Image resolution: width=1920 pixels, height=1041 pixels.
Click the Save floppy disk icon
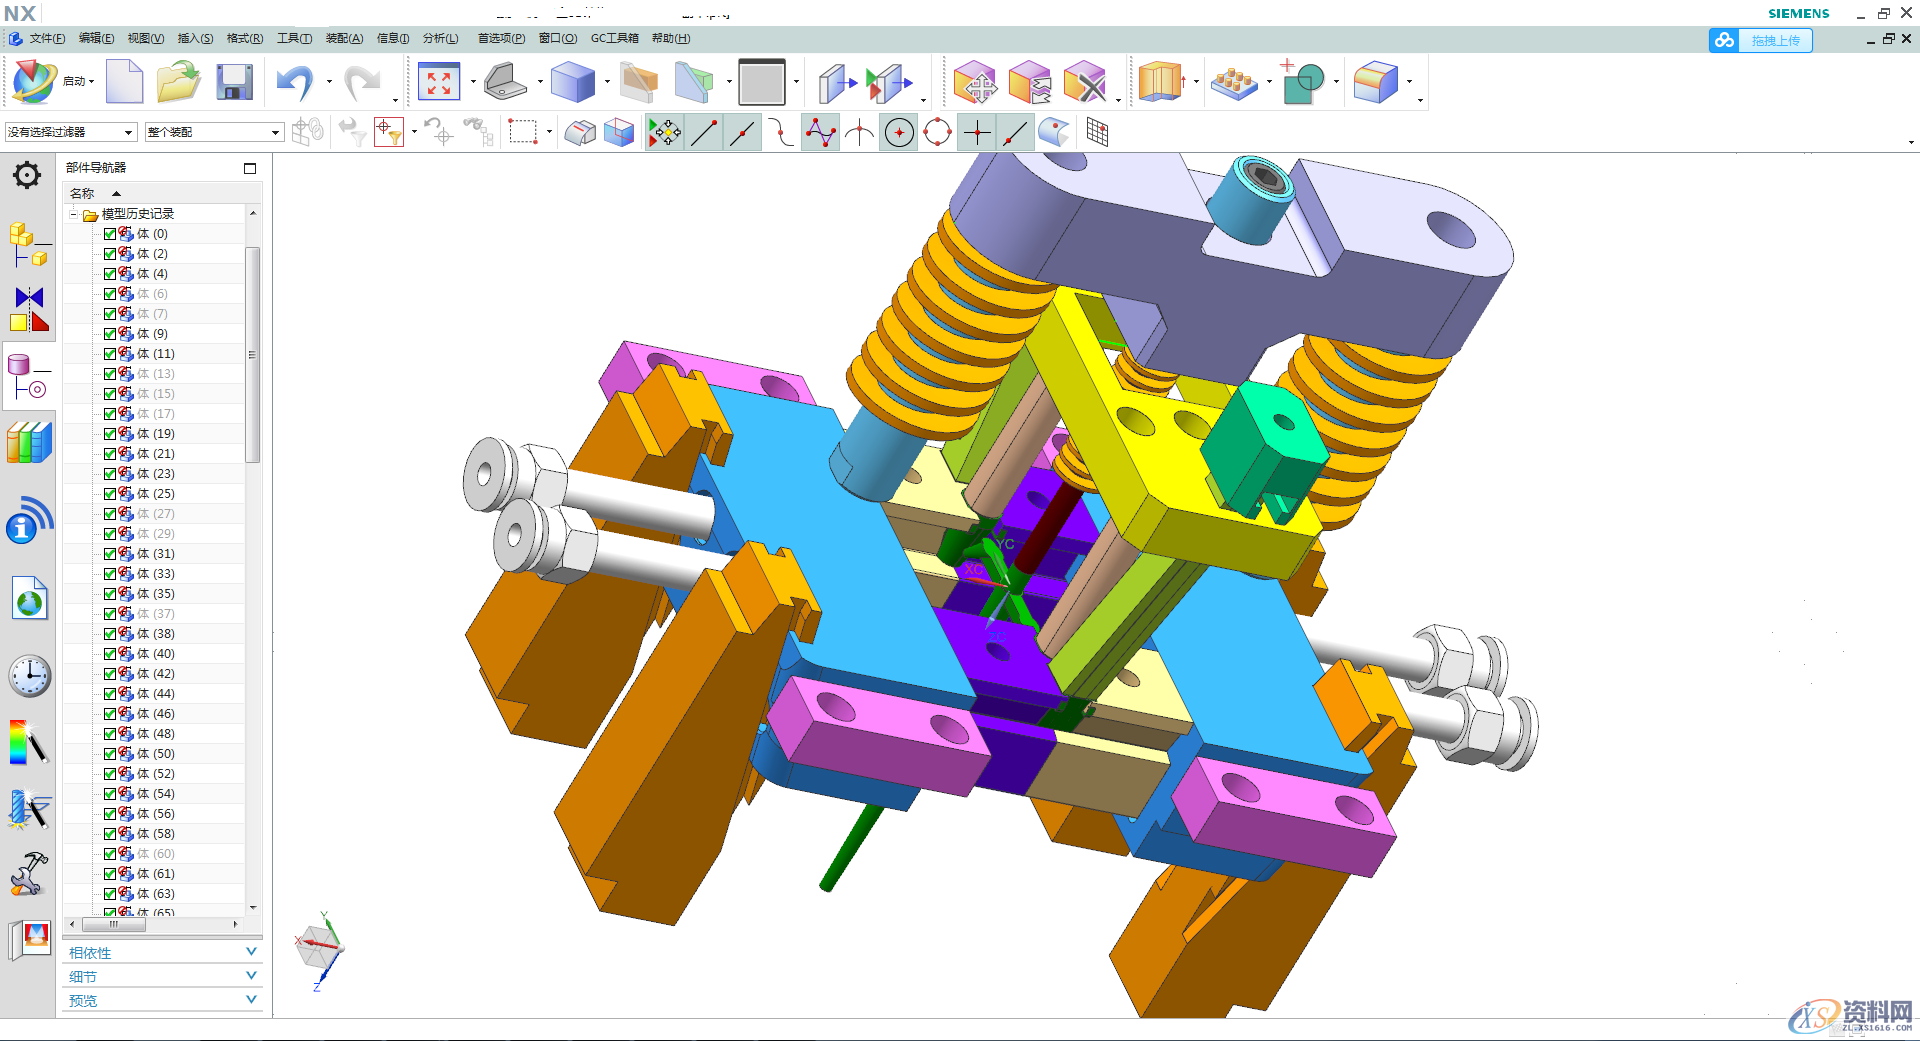point(234,82)
